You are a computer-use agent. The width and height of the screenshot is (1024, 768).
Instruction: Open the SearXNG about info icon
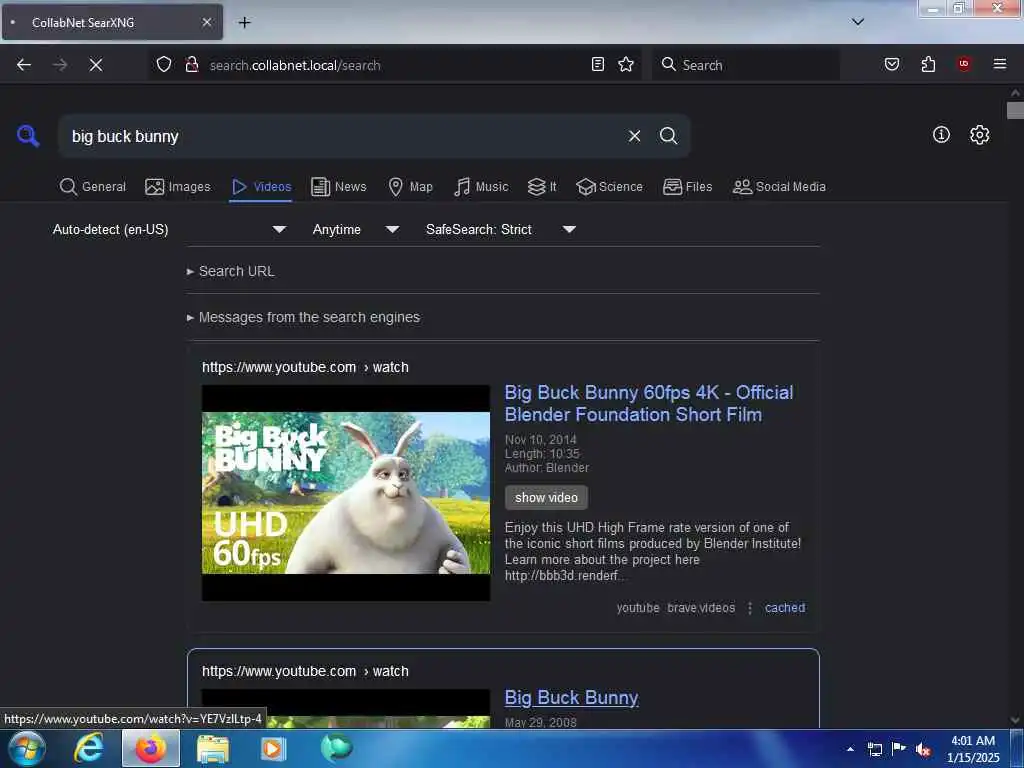pyautogui.click(x=941, y=135)
